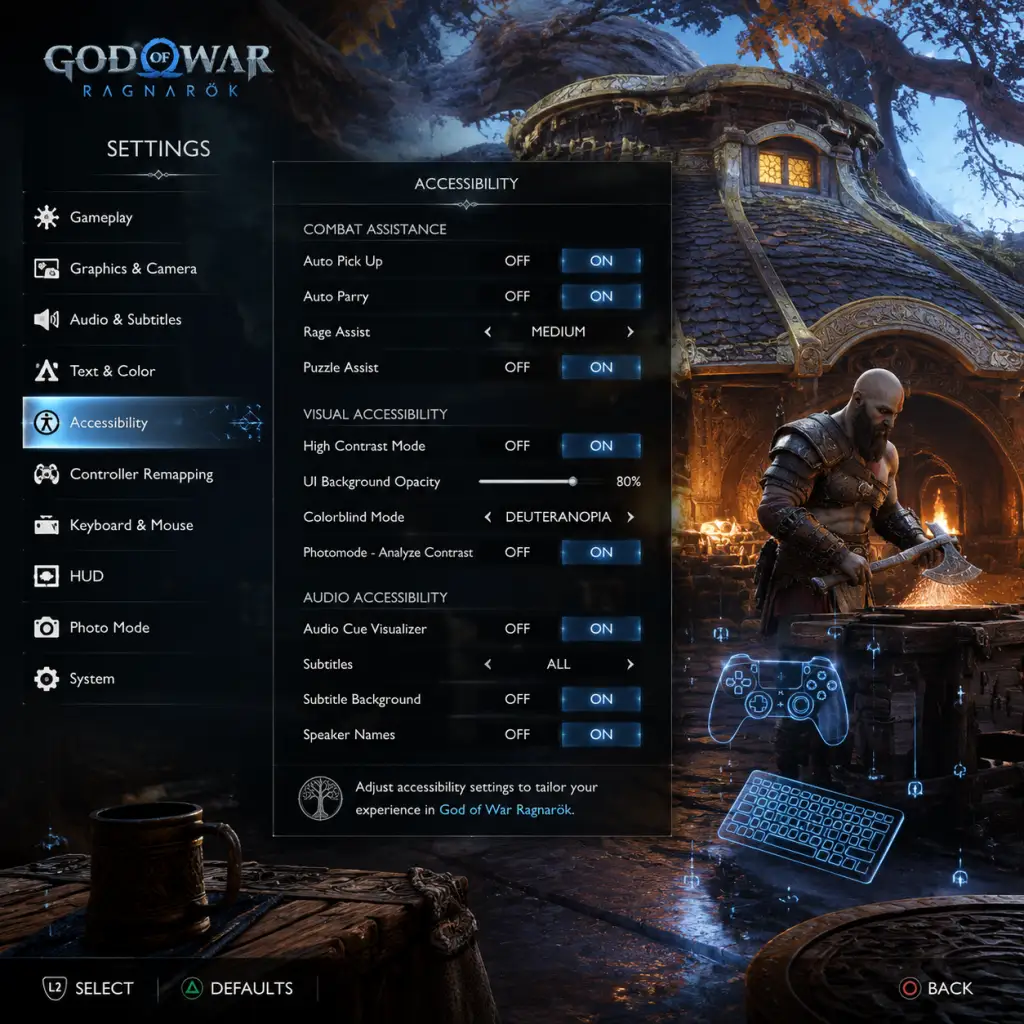
Task: Click the L2 button prompt icon
Action: tap(55, 988)
